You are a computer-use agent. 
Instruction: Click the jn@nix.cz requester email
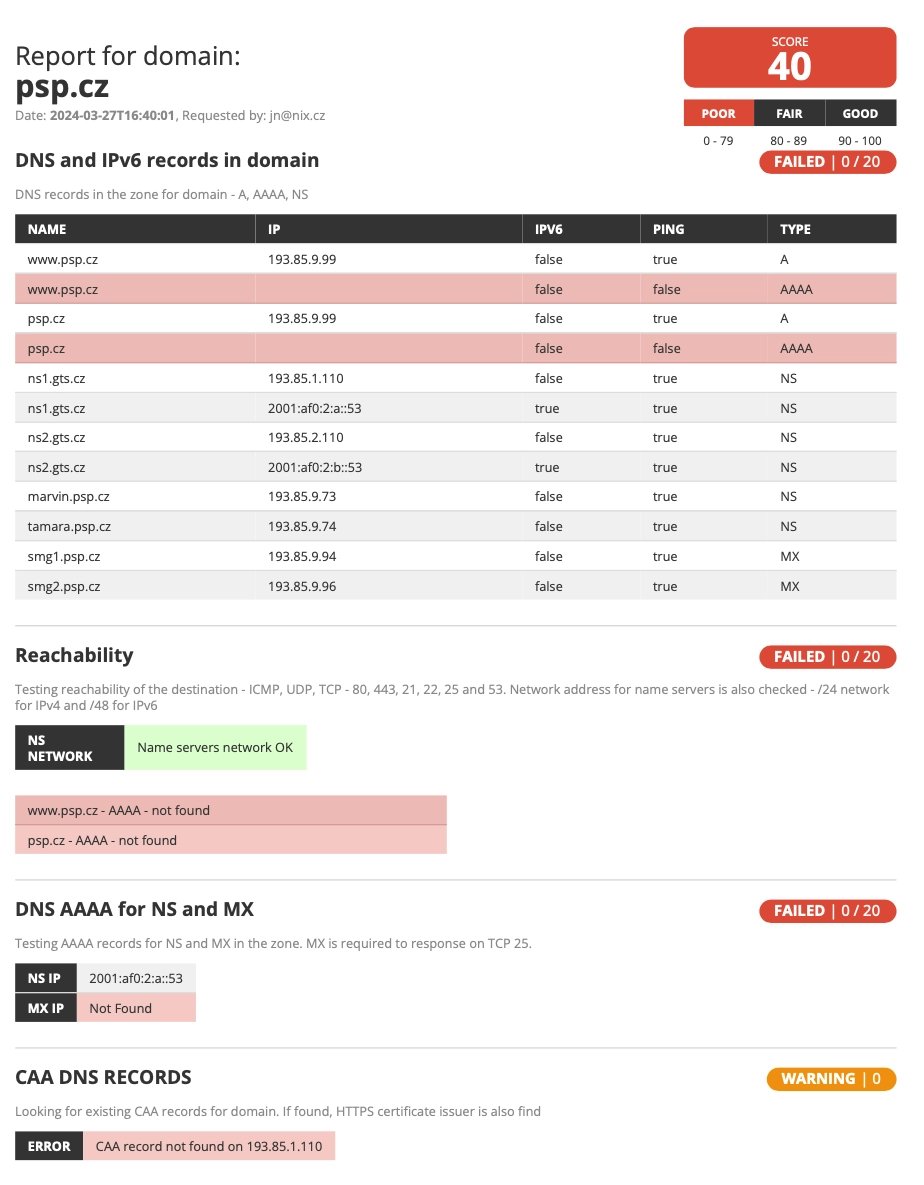tap(298, 116)
